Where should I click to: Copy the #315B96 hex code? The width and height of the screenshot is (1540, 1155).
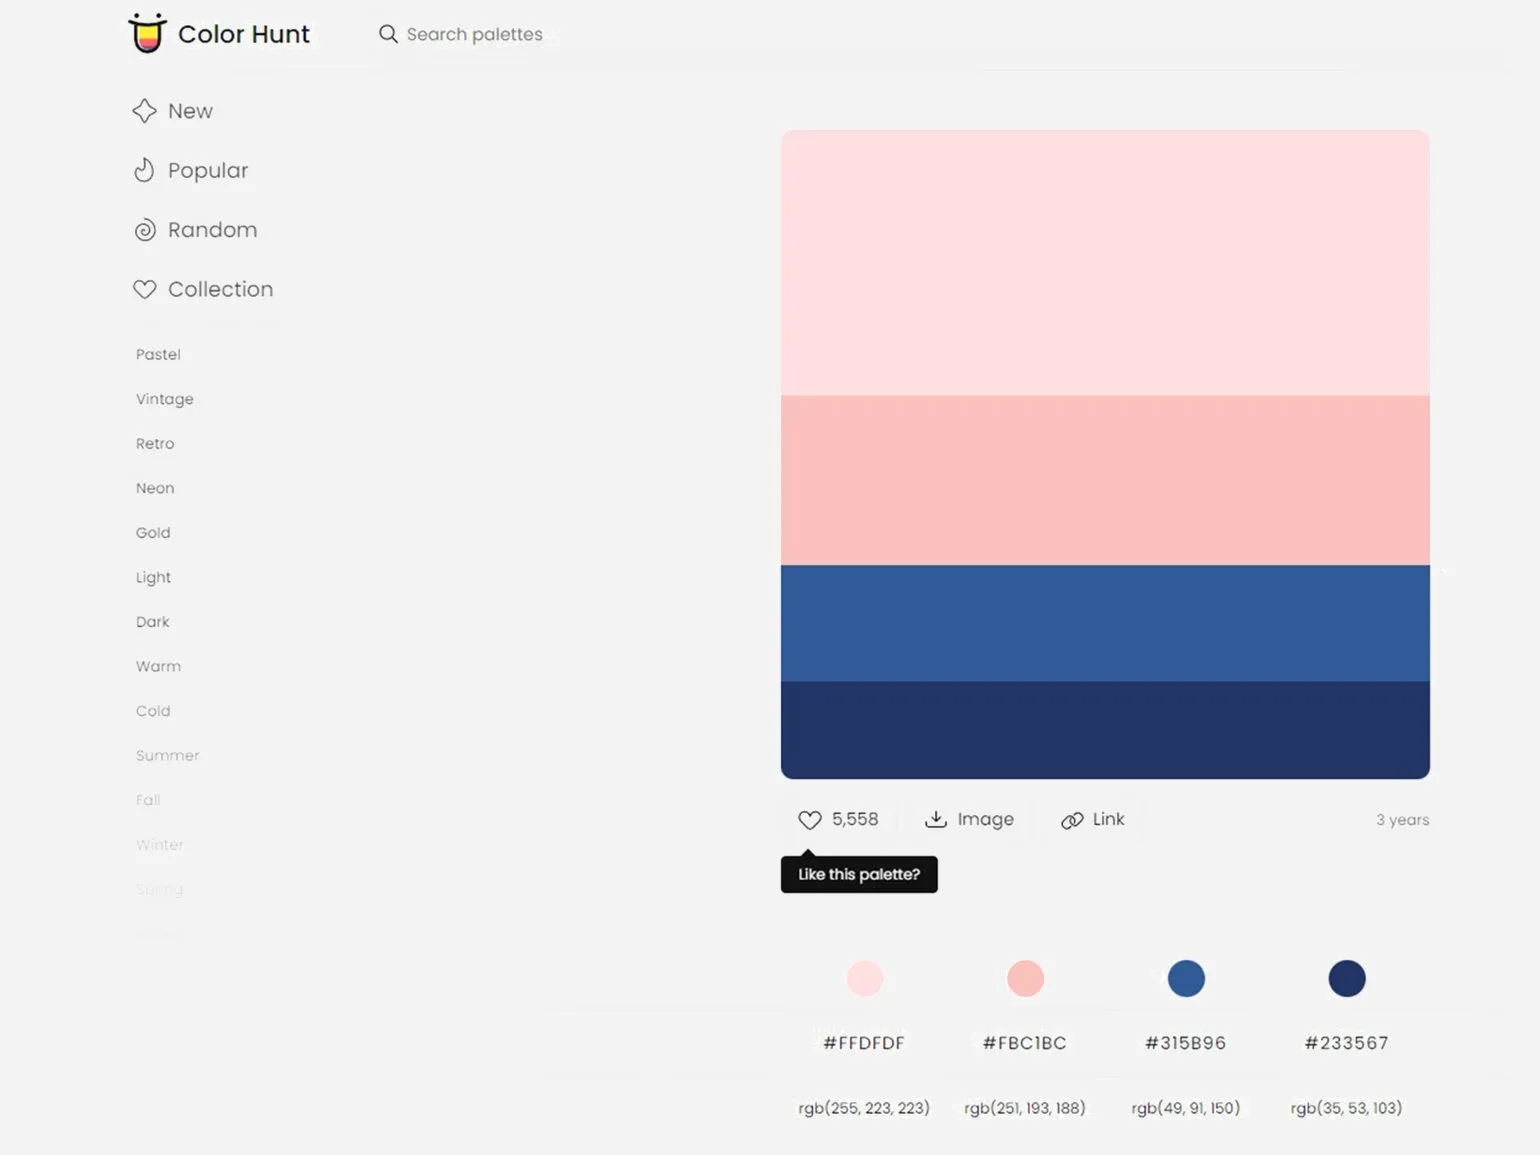(1185, 1043)
